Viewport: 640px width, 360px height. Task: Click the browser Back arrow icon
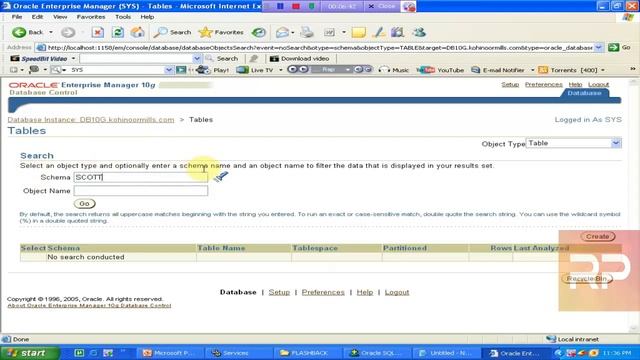coord(19,32)
